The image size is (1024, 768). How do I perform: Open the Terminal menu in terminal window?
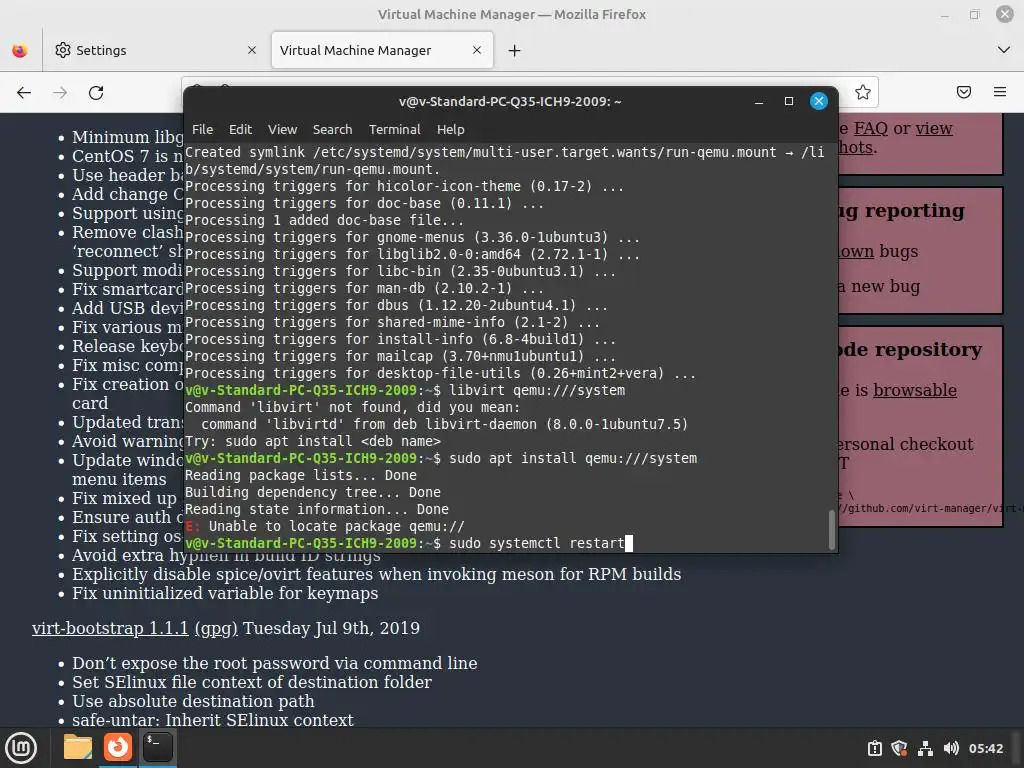[394, 129]
